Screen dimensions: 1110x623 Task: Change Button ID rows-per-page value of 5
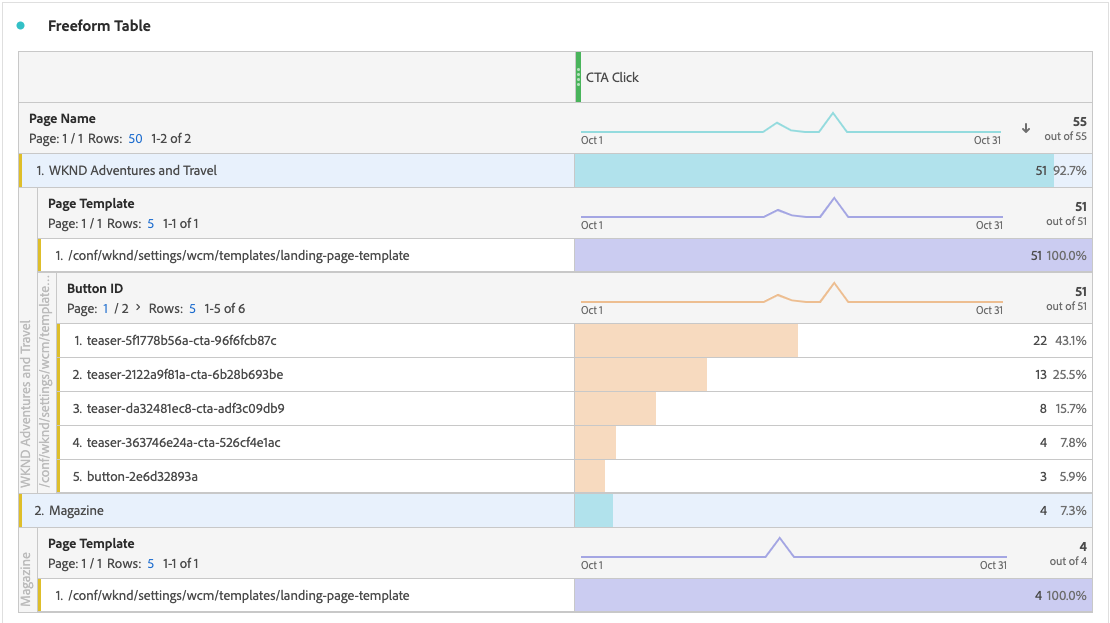[x=192, y=309]
